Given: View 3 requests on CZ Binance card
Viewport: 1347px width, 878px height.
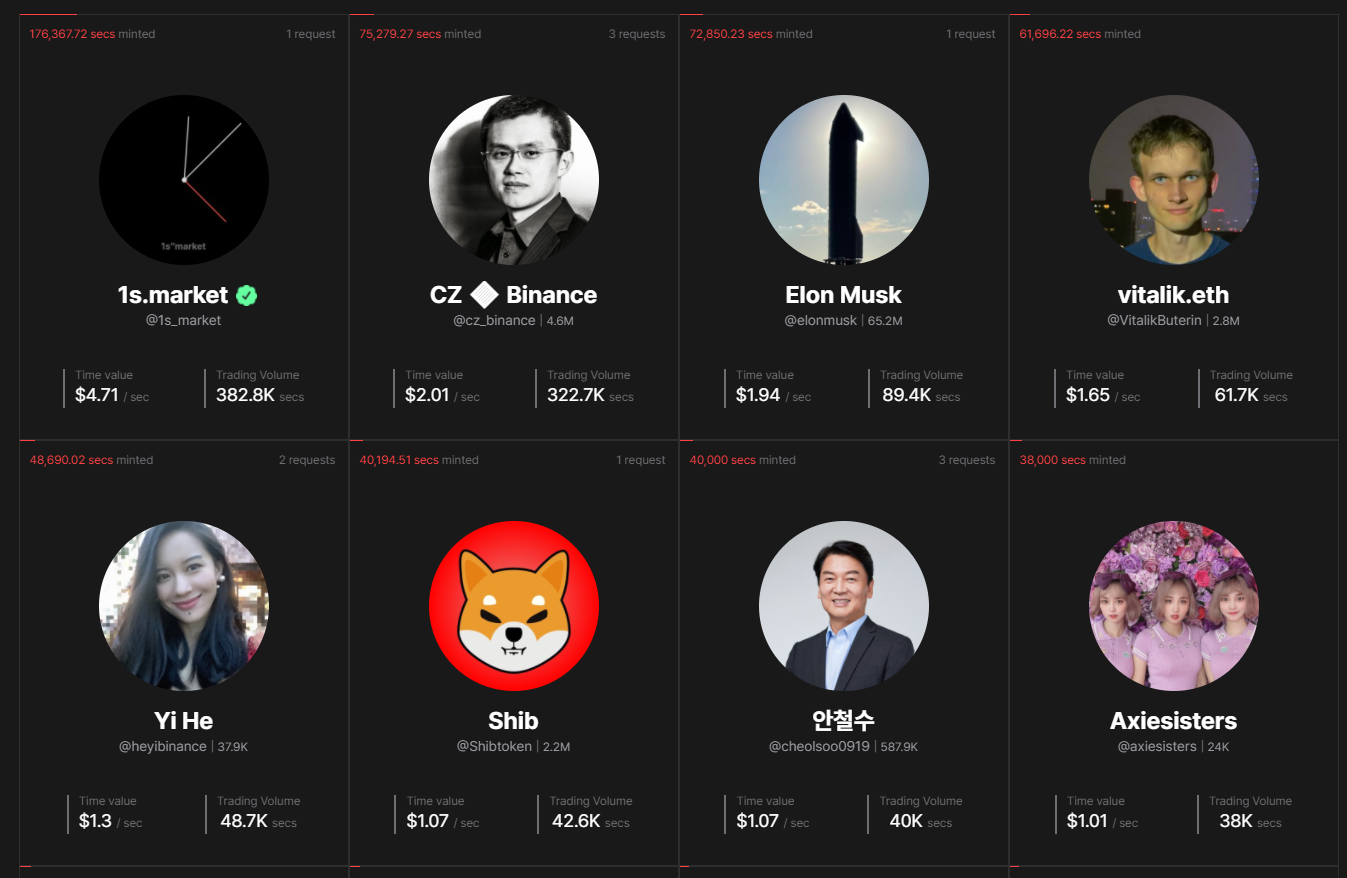Looking at the screenshot, I should pyautogui.click(x=637, y=34).
